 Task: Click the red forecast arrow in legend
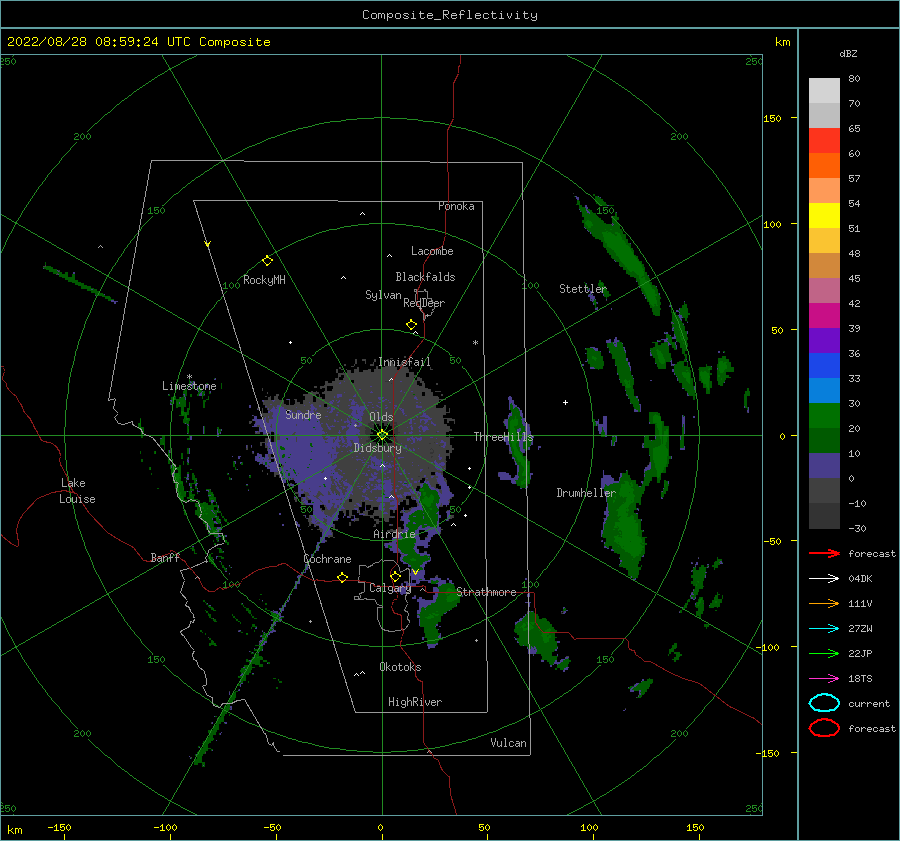tap(824, 553)
